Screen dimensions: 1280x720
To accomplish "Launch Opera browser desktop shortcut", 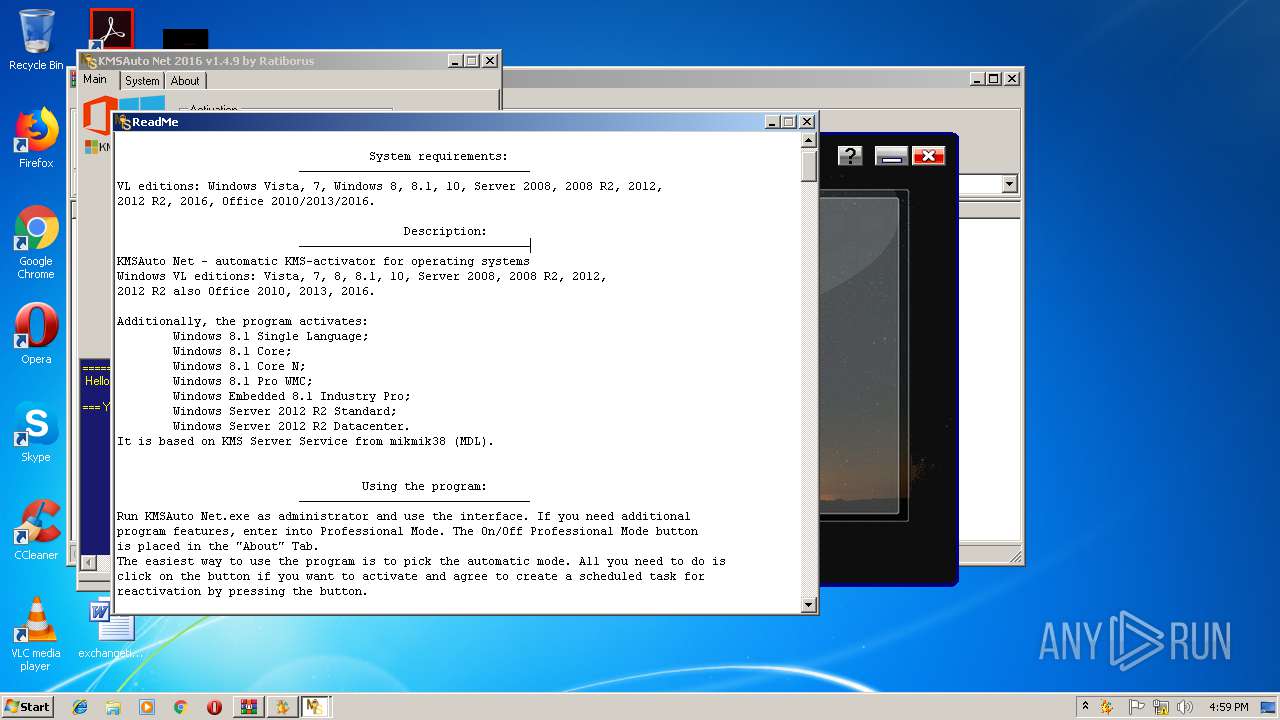I will 36,334.
